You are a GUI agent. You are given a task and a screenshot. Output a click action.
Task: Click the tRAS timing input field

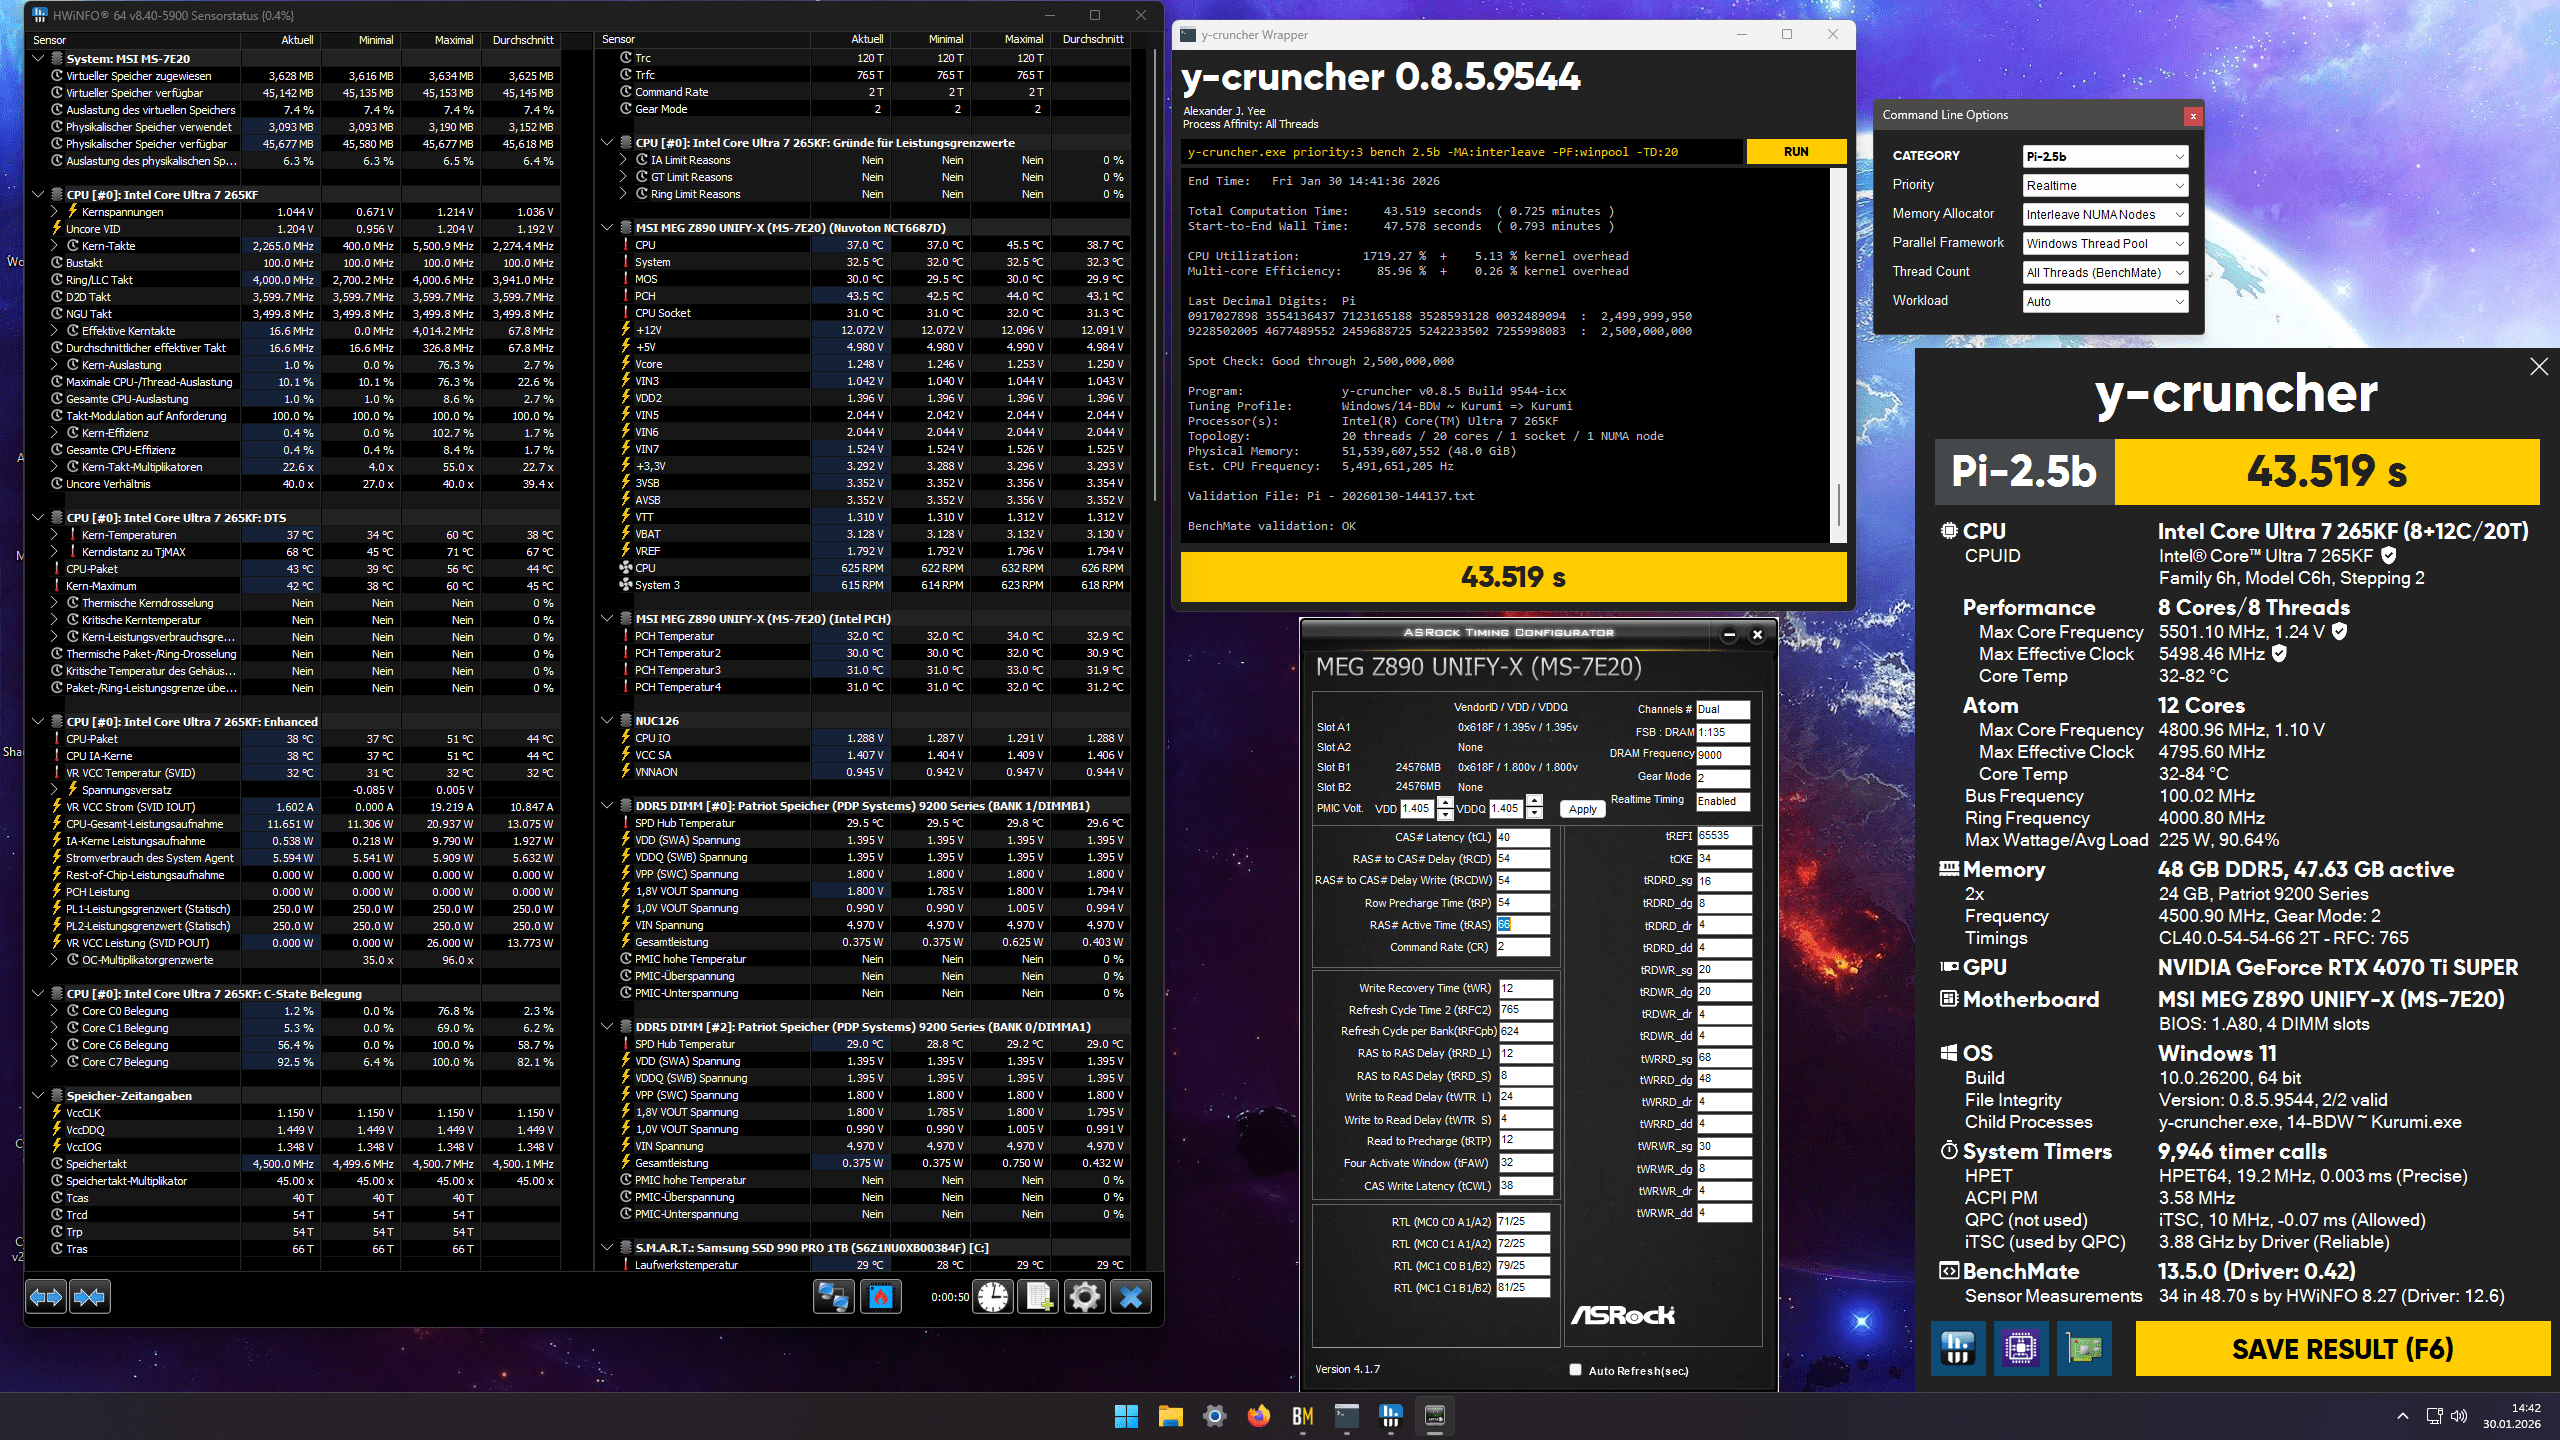(1522, 925)
